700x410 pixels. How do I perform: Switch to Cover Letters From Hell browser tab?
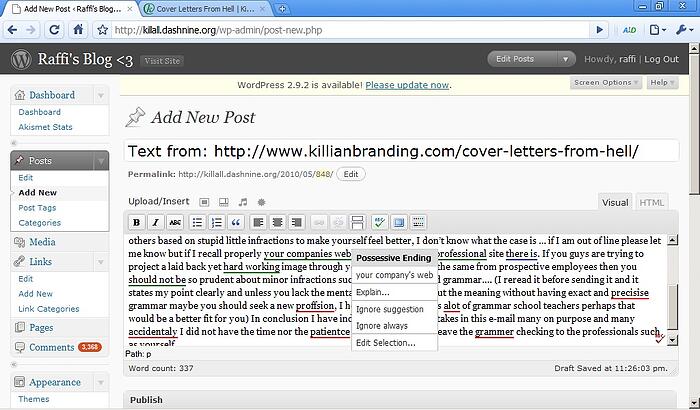click(x=205, y=8)
